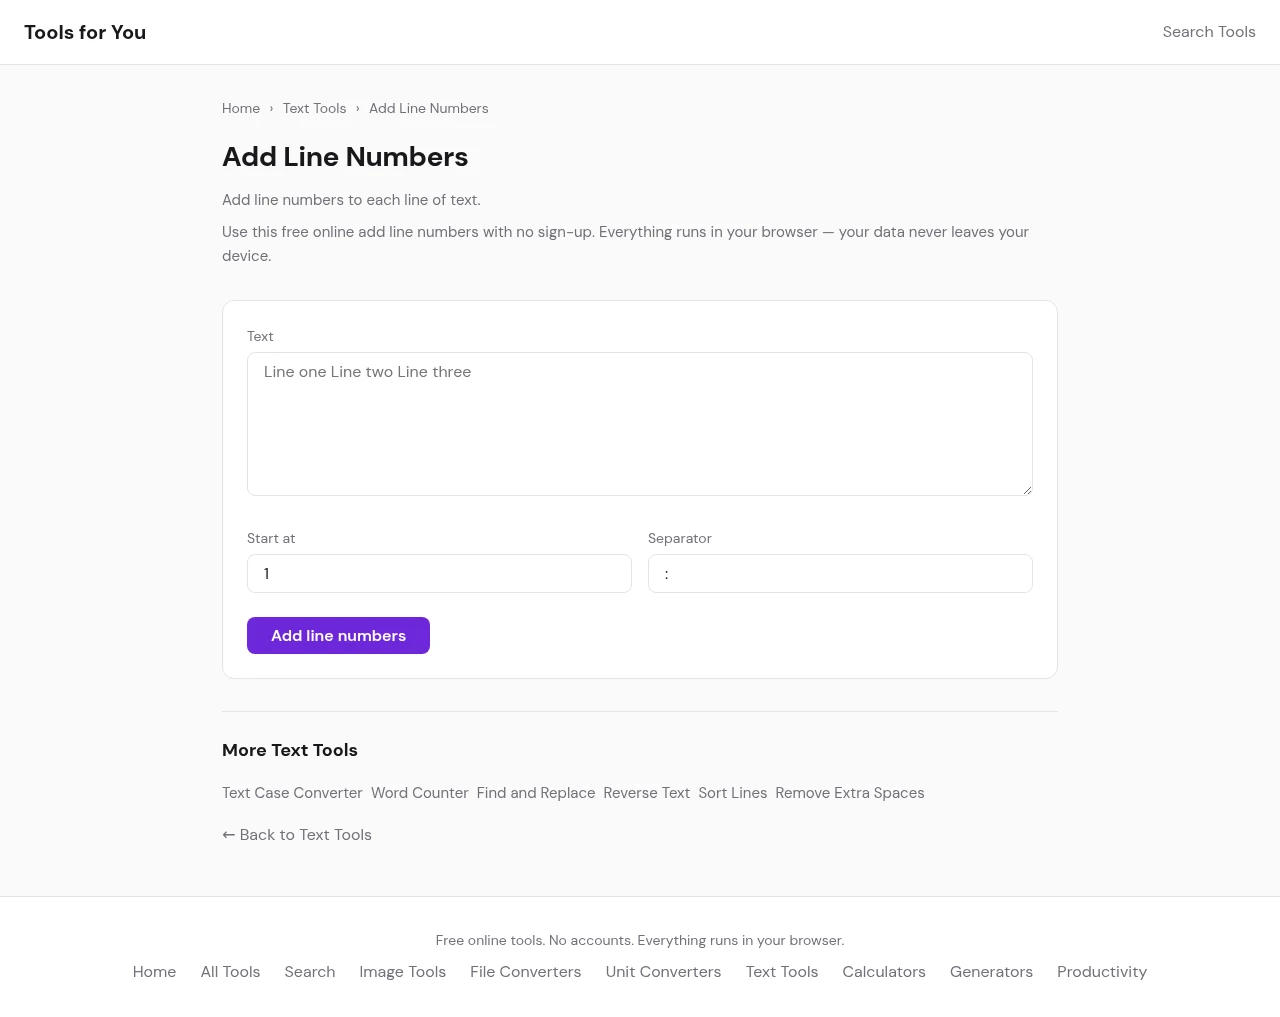This screenshot has height=1017, width=1280.
Task: Open the Text Case Converter tool
Action: [292, 793]
